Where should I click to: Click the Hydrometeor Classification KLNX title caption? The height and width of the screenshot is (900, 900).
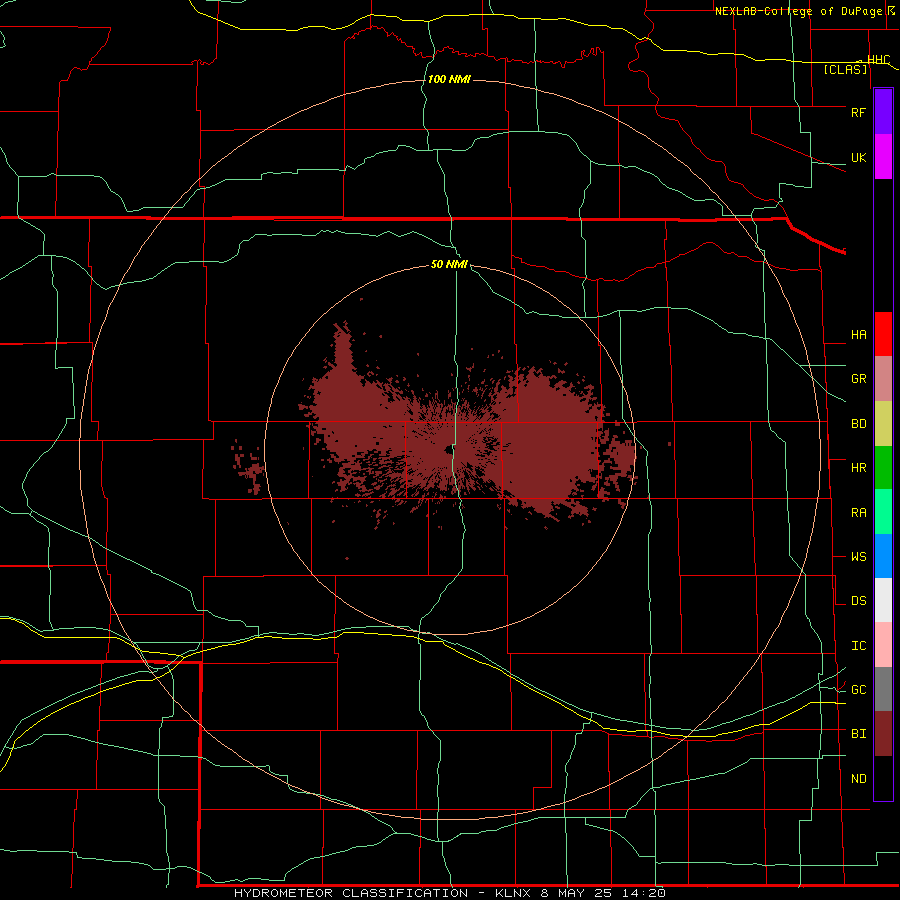(x=449, y=893)
